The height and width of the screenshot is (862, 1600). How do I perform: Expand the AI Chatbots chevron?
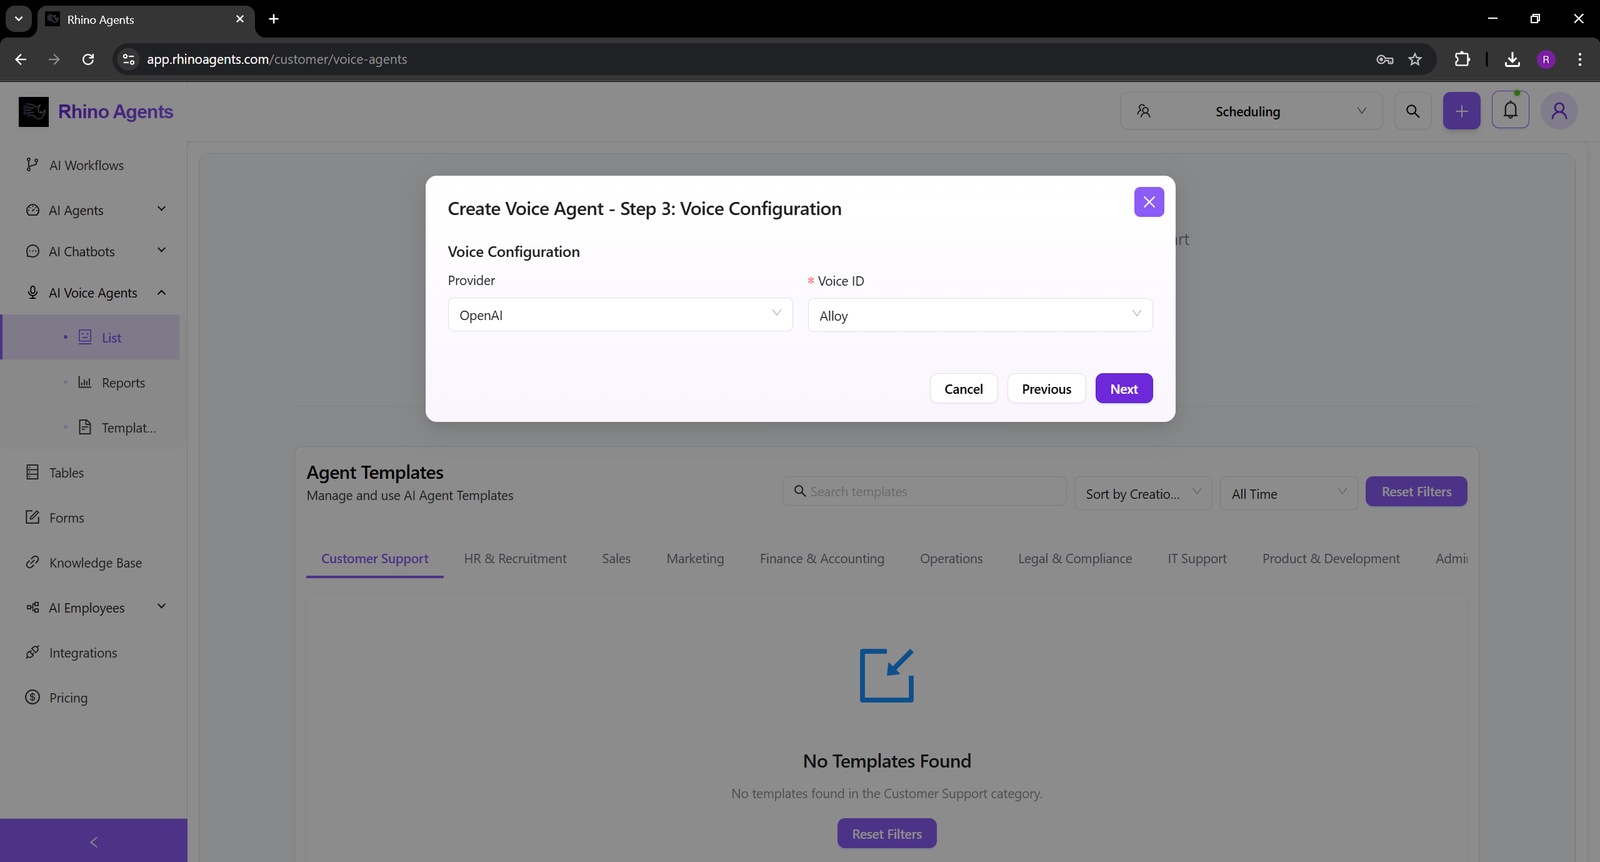161,250
